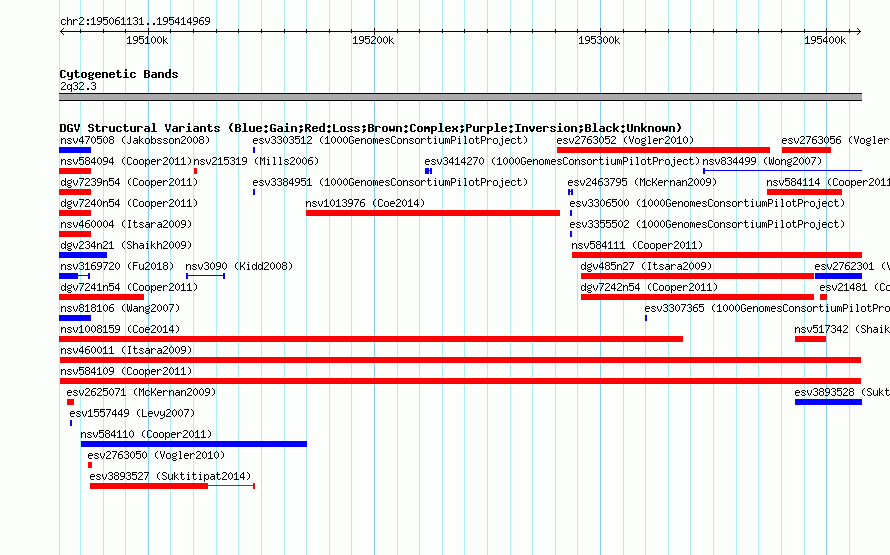This screenshot has height=555, width=890.
Task: Click the red bar under nsv584114
Action: tap(804, 192)
